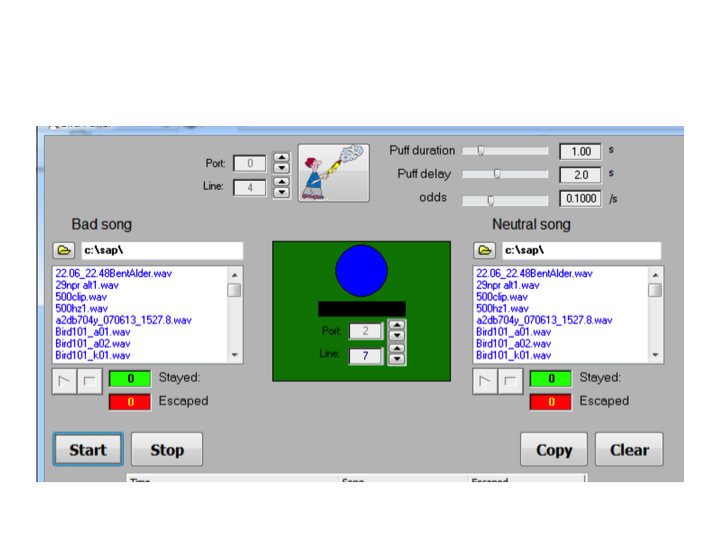Viewport: 720px width, 540px height.
Task: Click the blue circle in green panel
Action: 361,270
